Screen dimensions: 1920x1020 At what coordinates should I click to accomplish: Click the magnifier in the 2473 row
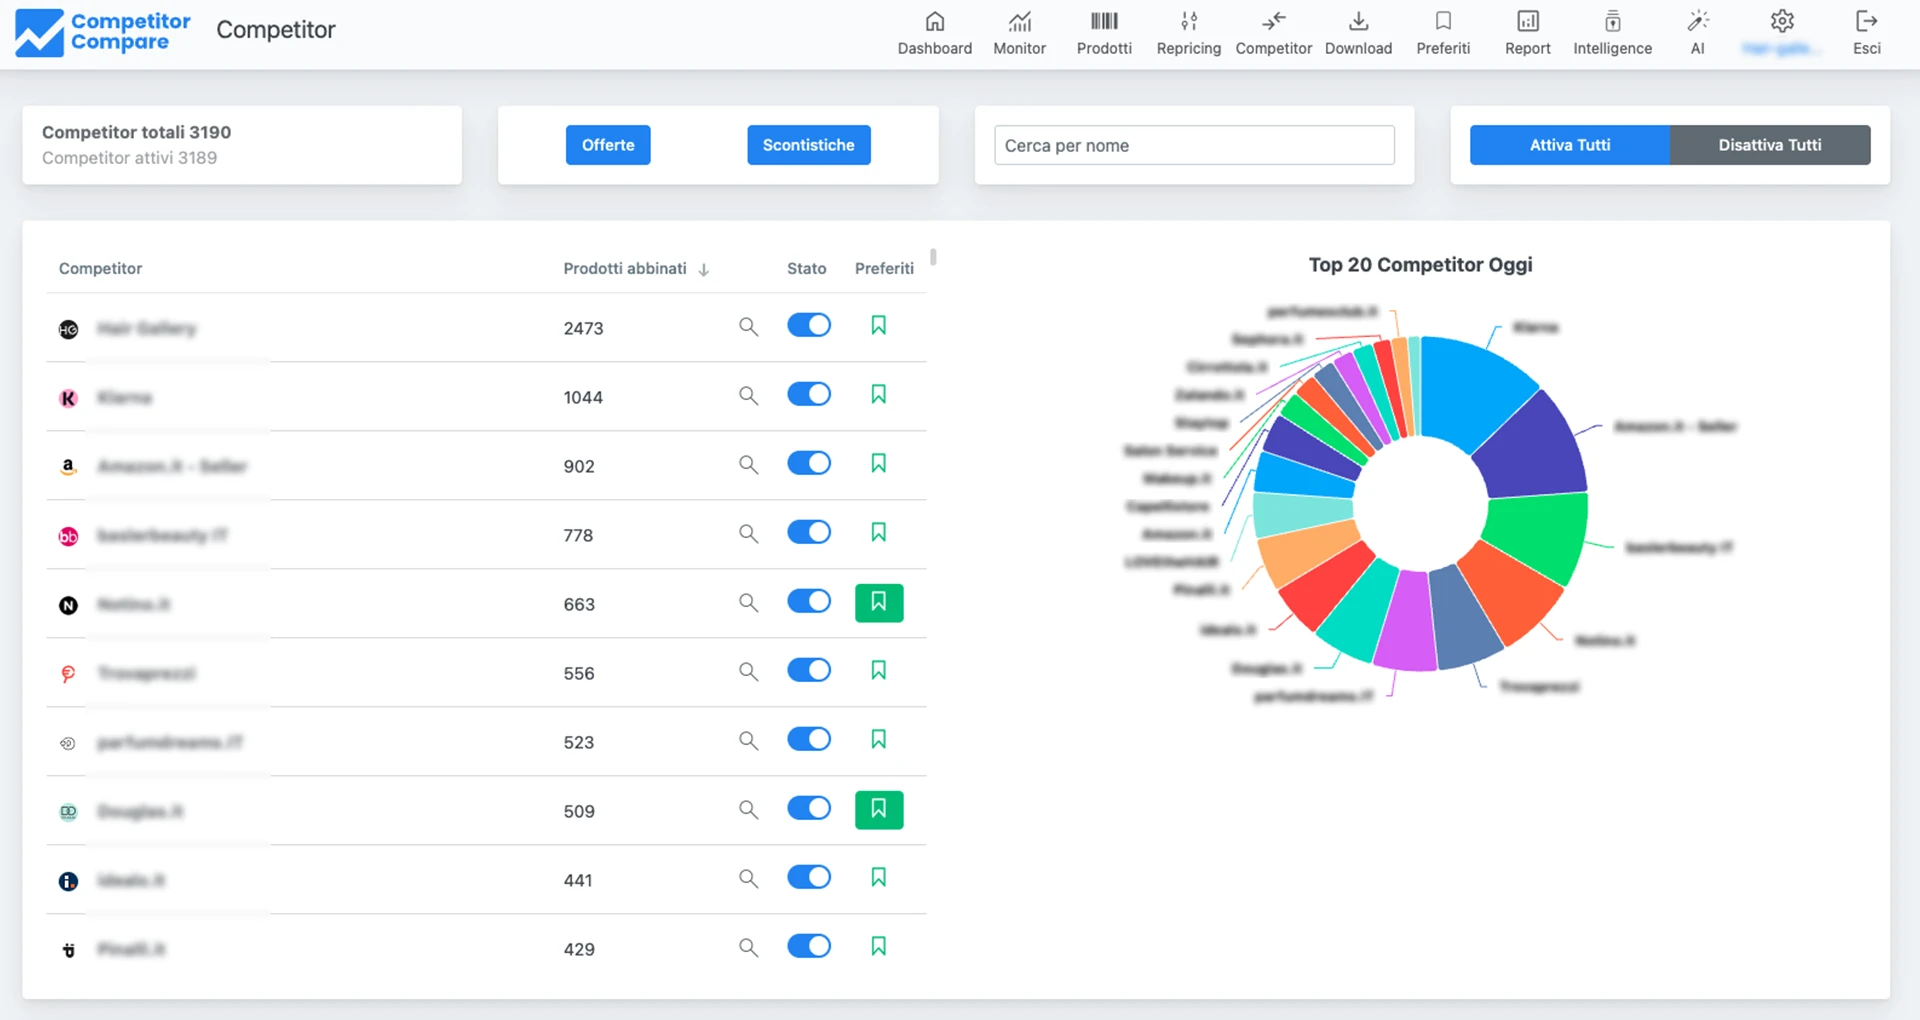[x=748, y=327]
